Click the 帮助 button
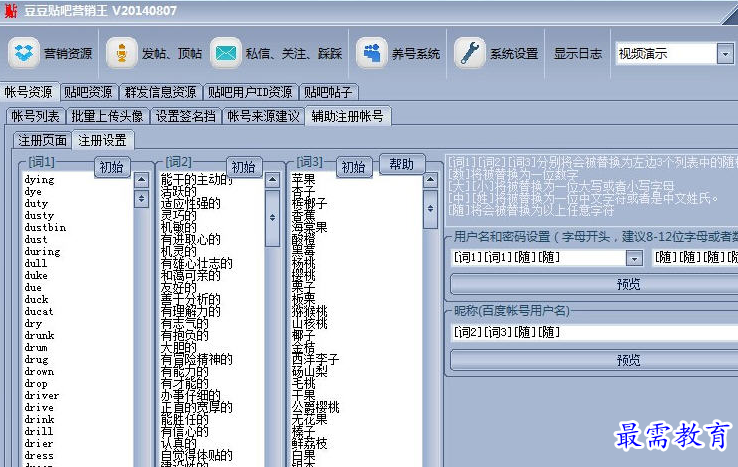Image resolution: width=738 pixels, height=467 pixels. pos(401,164)
